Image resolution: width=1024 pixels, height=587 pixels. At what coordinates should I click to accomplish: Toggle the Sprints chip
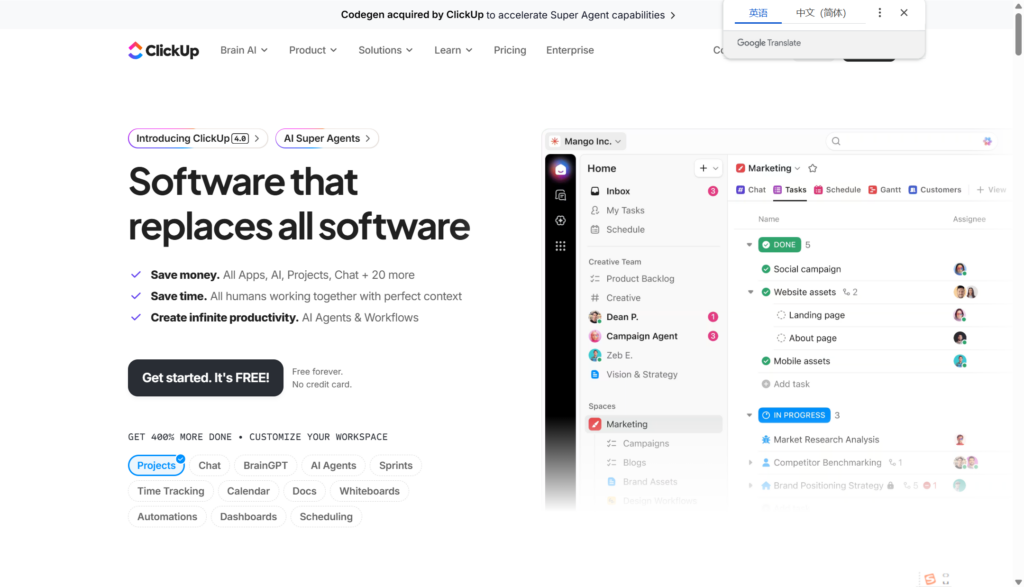click(396, 465)
